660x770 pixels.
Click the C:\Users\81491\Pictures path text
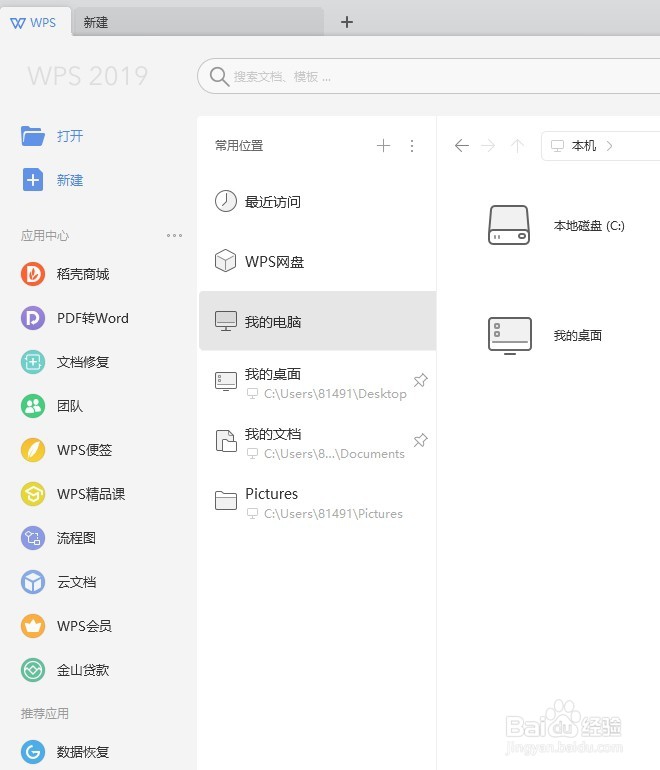click(x=333, y=514)
